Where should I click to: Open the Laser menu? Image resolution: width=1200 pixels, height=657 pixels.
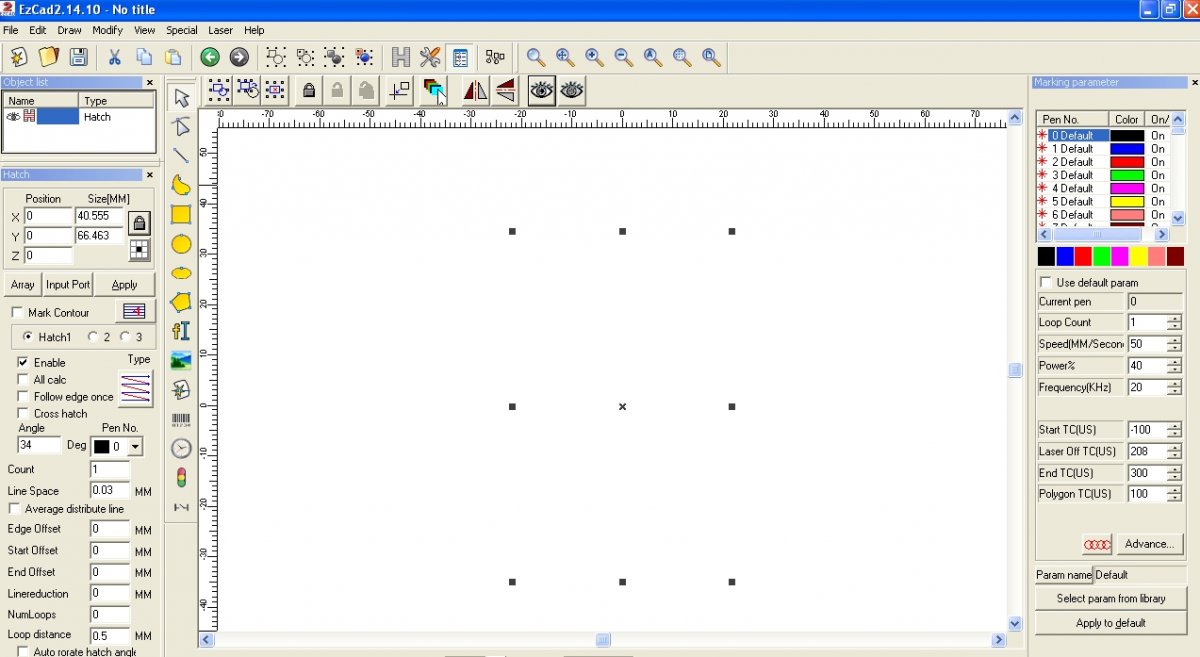[x=220, y=31]
